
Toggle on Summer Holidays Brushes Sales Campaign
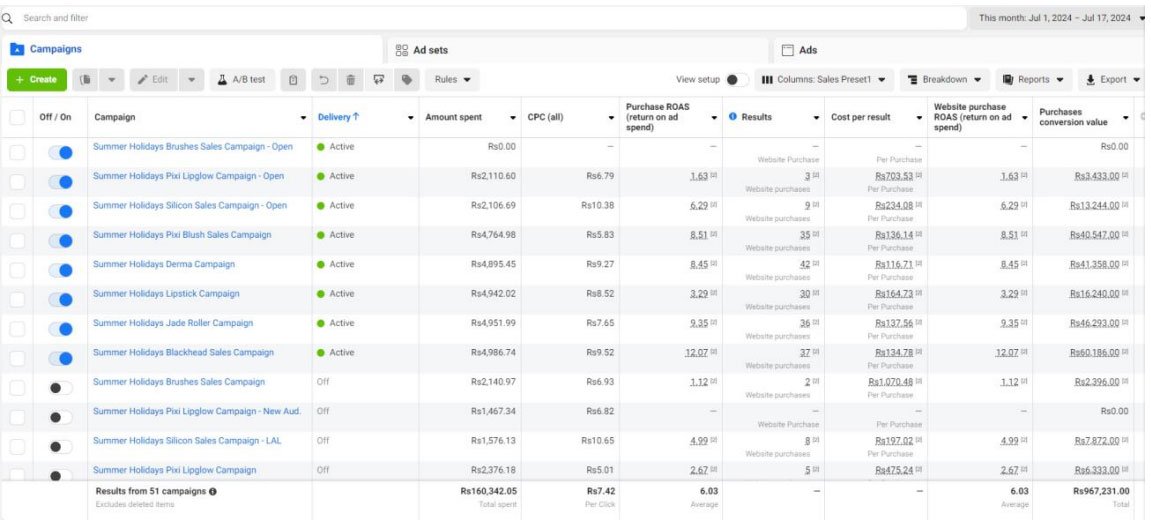point(61,388)
